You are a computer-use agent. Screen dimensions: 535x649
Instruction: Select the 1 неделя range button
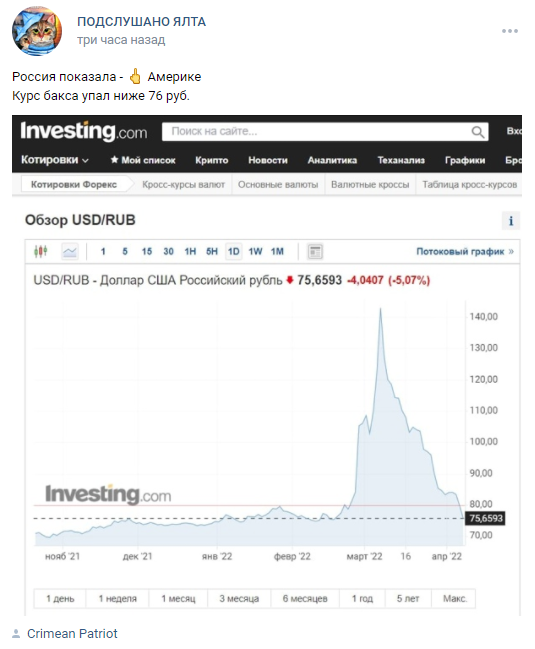(118, 599)
